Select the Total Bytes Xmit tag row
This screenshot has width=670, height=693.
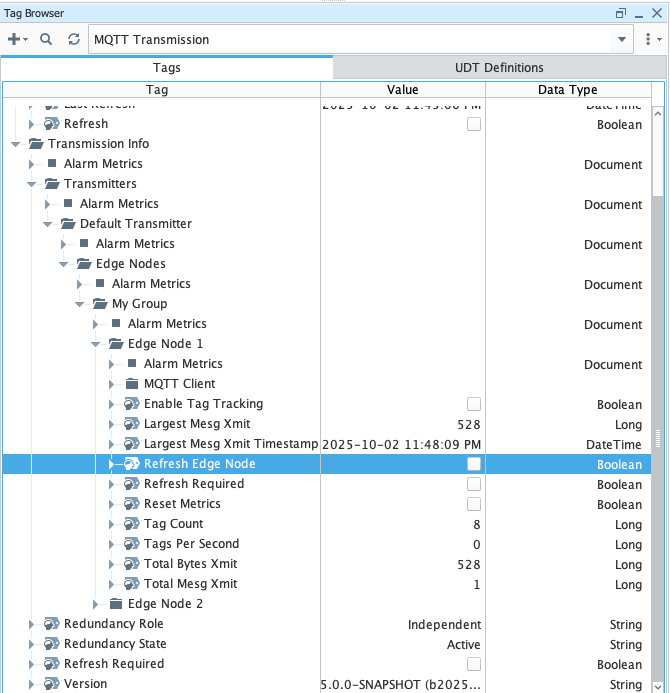190,564
